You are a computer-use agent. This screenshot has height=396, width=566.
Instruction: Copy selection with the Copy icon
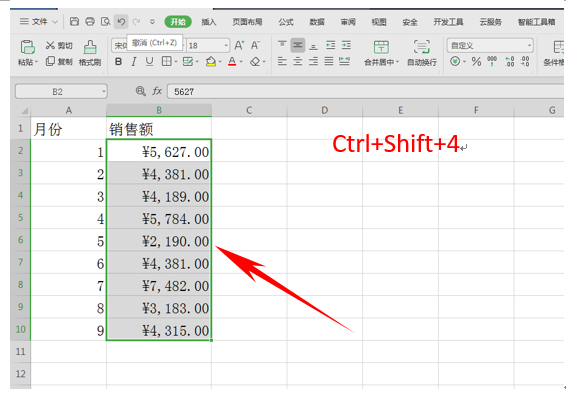click(x=50, y=61)
